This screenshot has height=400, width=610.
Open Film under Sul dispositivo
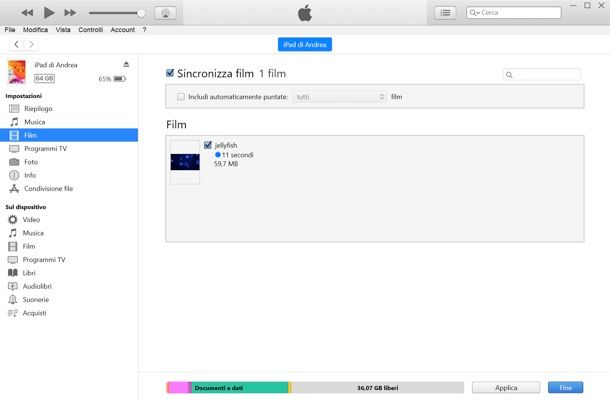[69, 246]
